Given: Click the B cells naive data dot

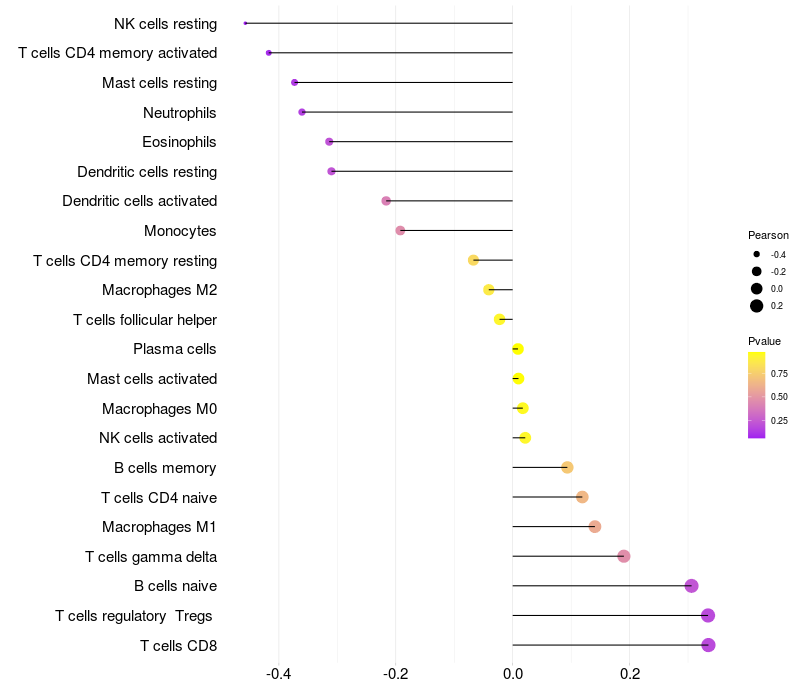Looking at the screenshot, I should [691, 586].
